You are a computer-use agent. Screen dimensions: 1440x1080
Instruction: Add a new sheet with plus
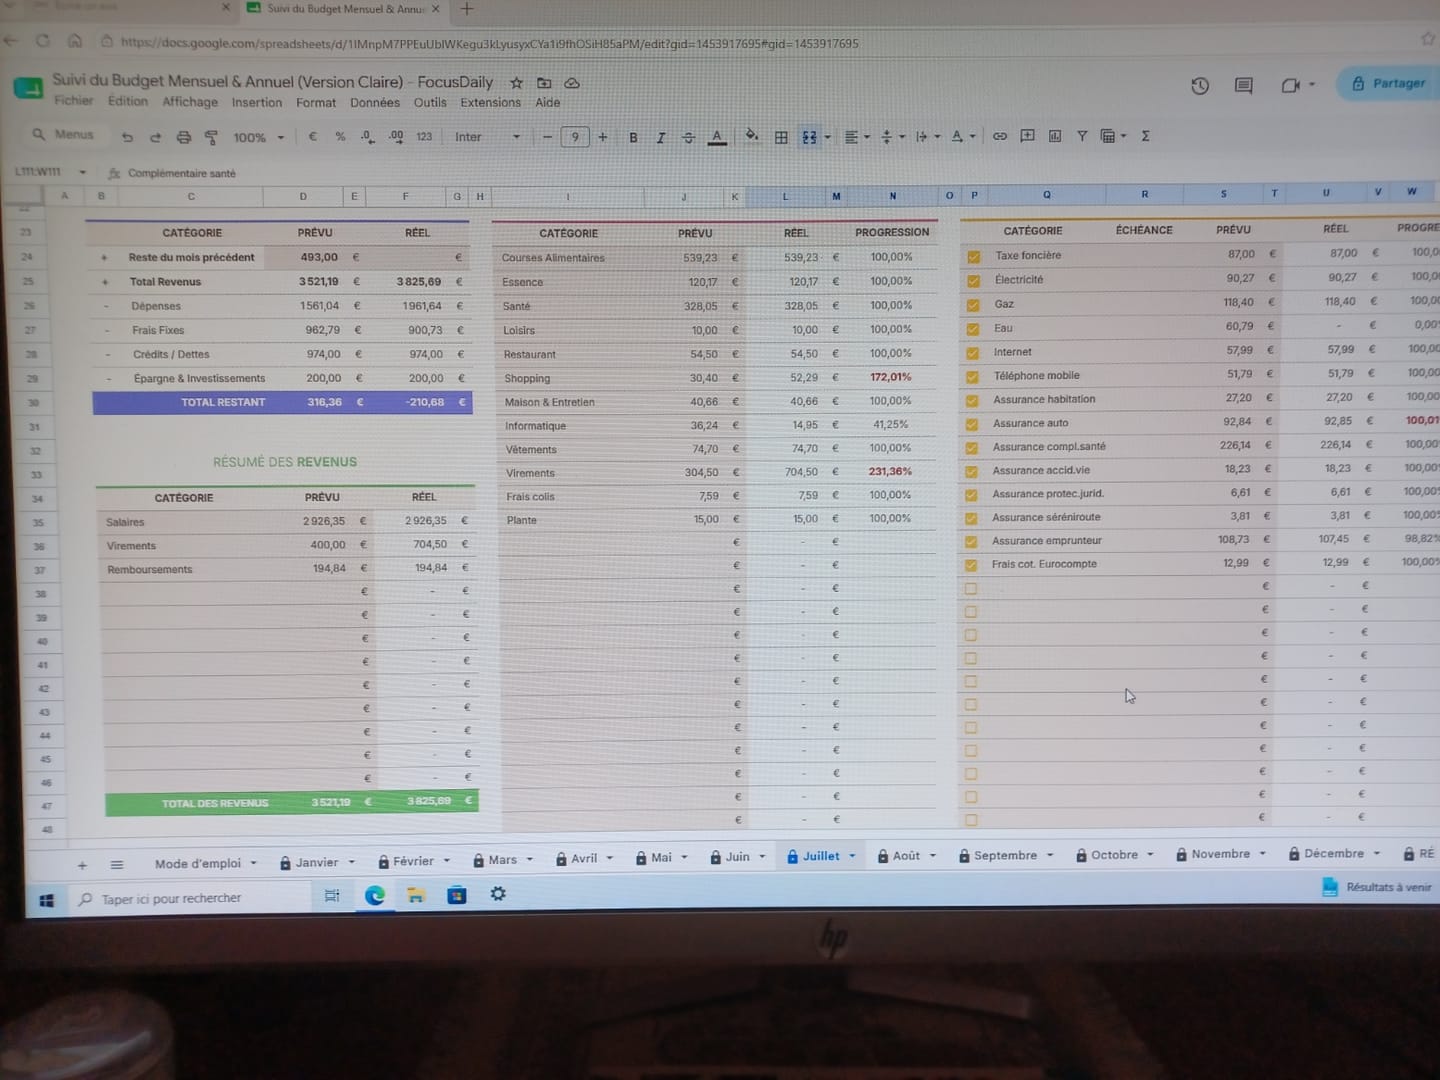click(x=82, y=865)
